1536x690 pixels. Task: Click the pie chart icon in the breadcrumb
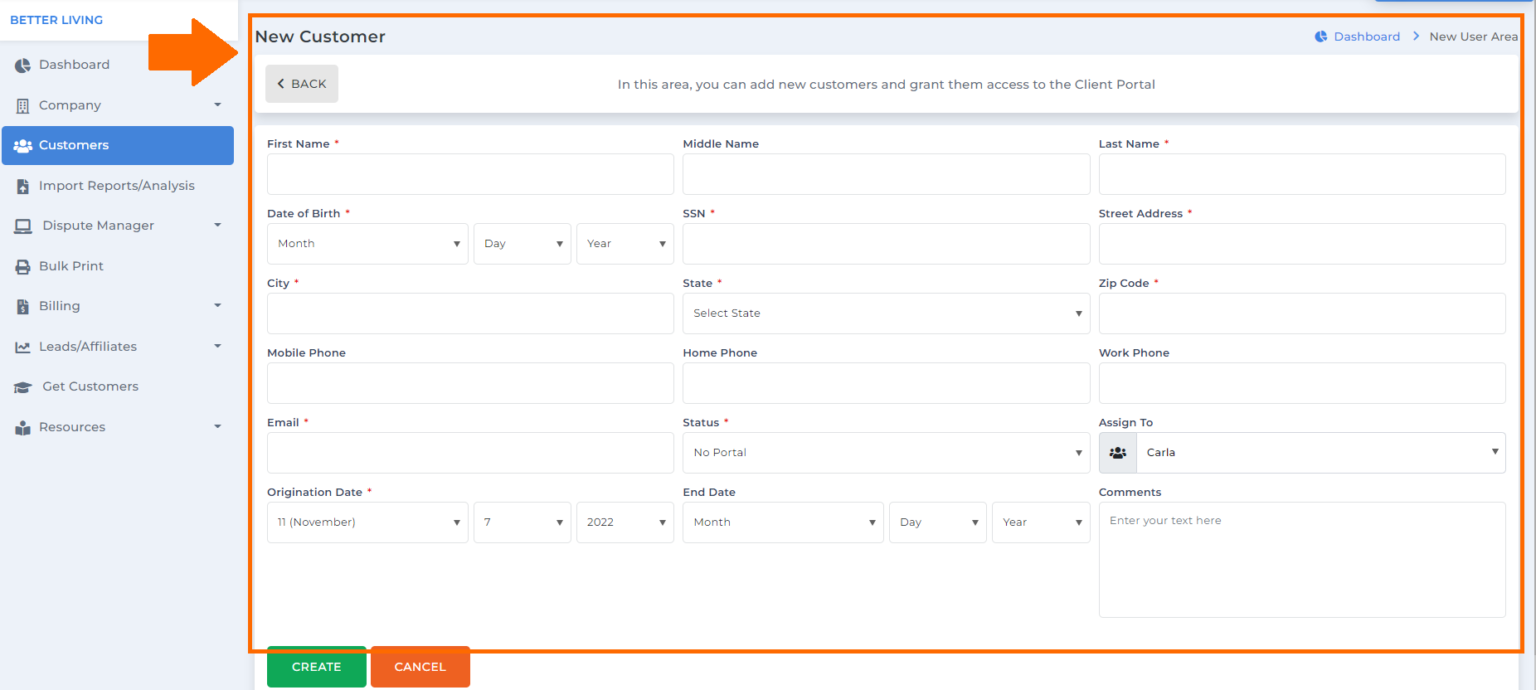click(x=1320, y=36)
